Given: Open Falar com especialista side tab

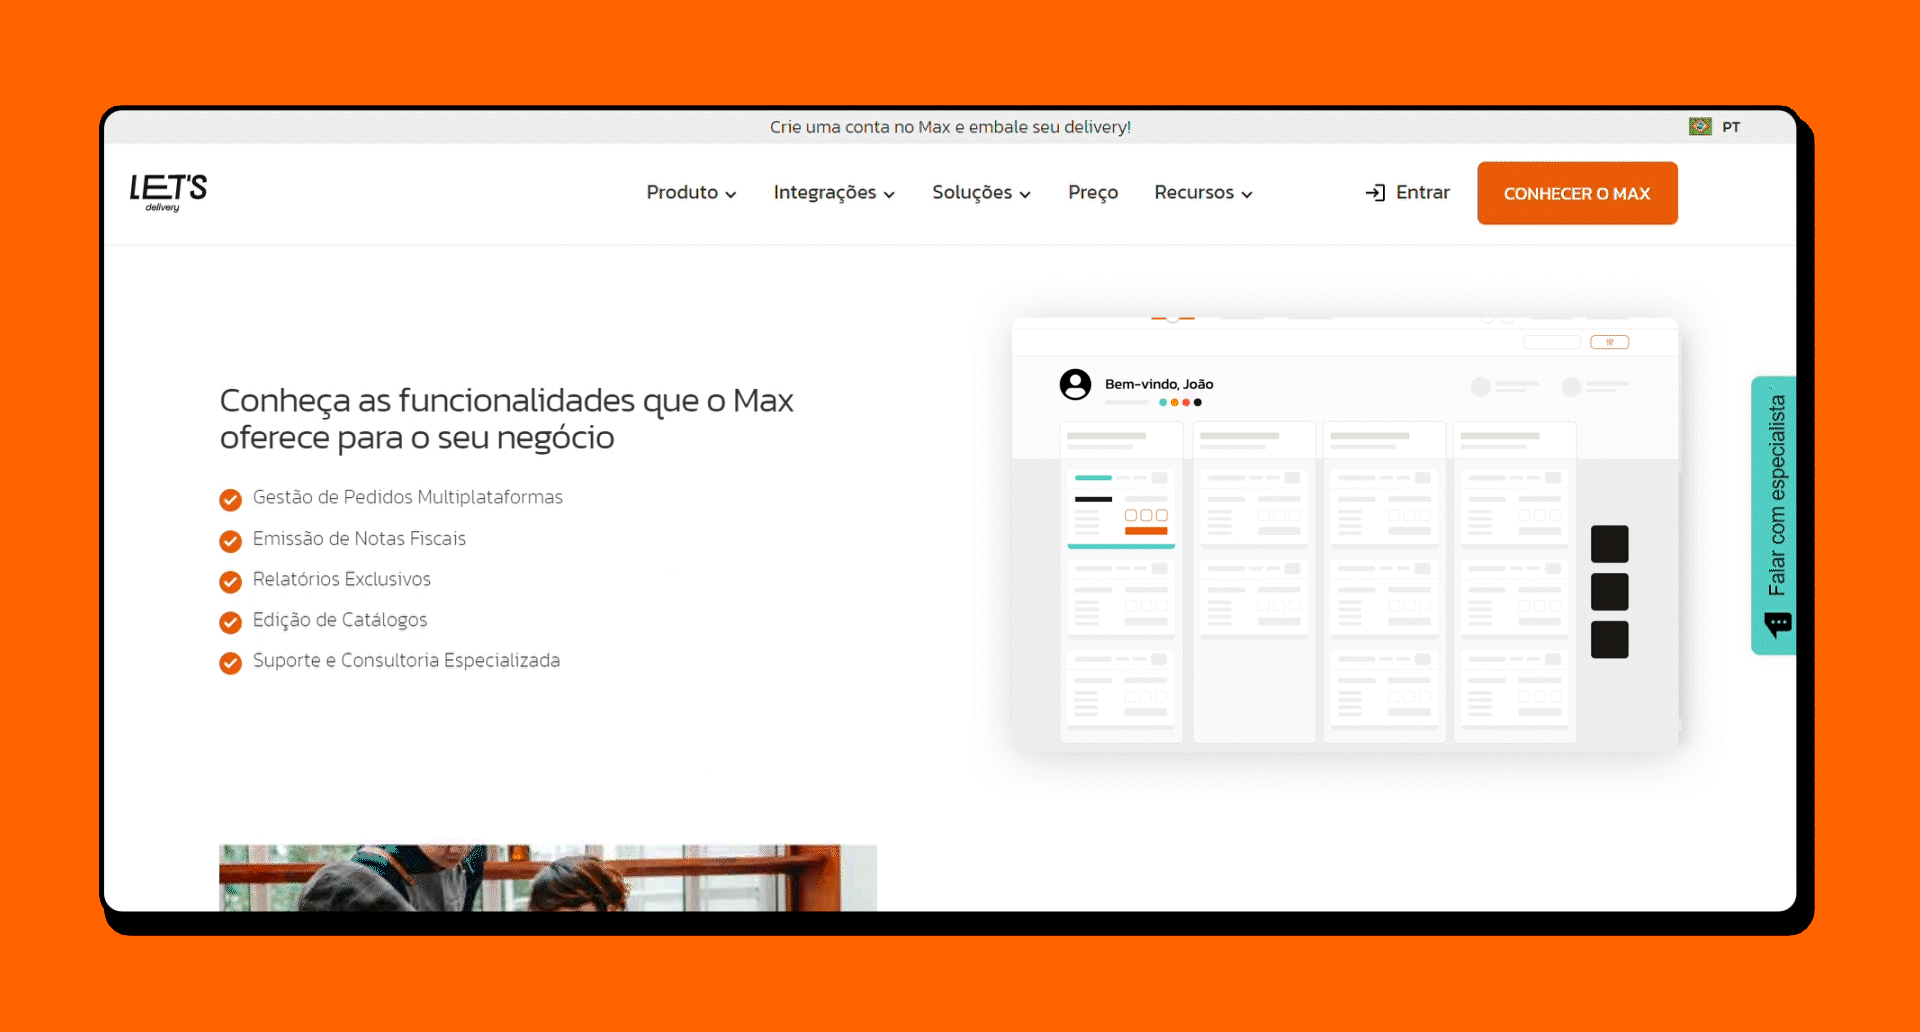Looking at the screenshot, I should [x=1774, y=515].
